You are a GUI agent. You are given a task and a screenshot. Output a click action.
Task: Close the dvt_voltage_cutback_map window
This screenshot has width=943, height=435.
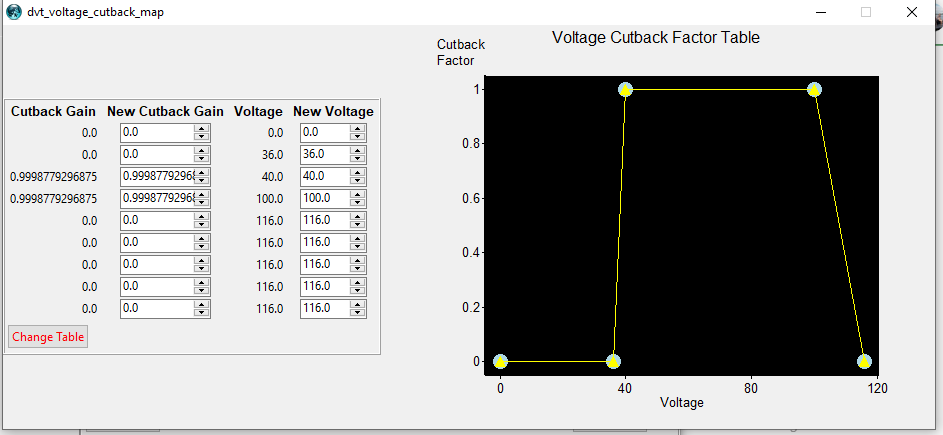[912, 12]
